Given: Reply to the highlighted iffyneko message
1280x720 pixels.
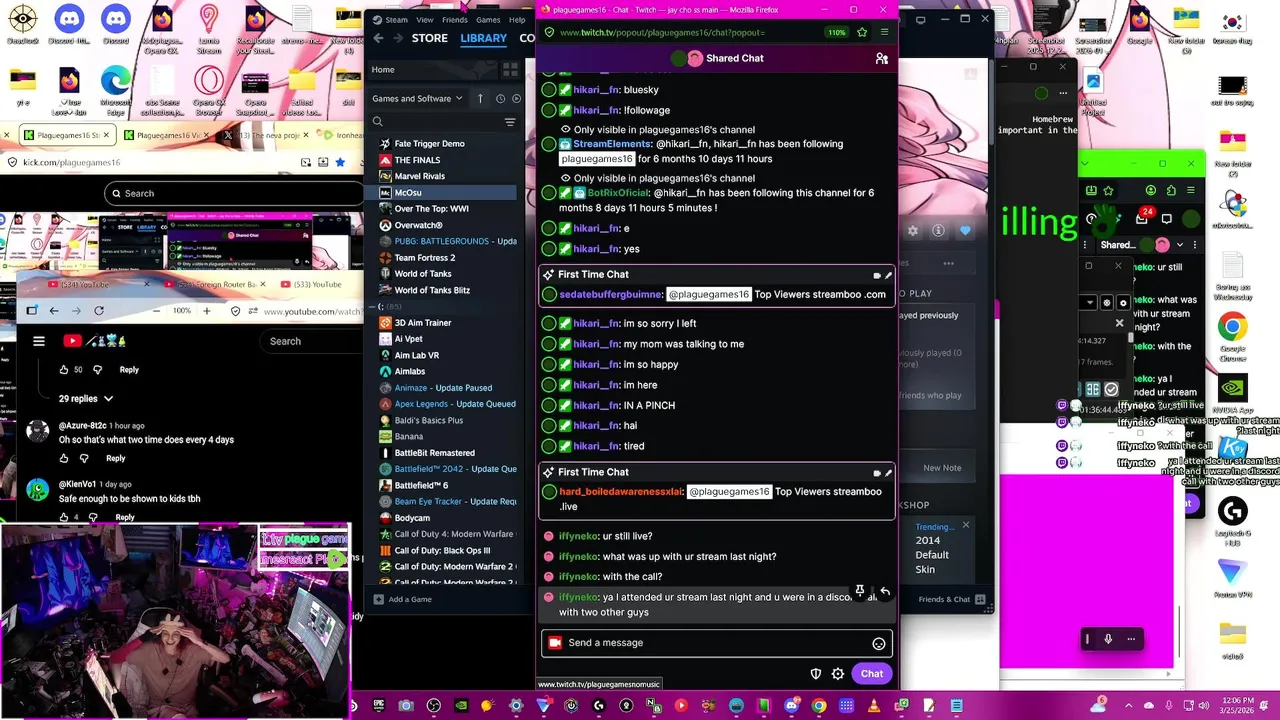Looking at the screenshot, I should (x=885, y=591).
